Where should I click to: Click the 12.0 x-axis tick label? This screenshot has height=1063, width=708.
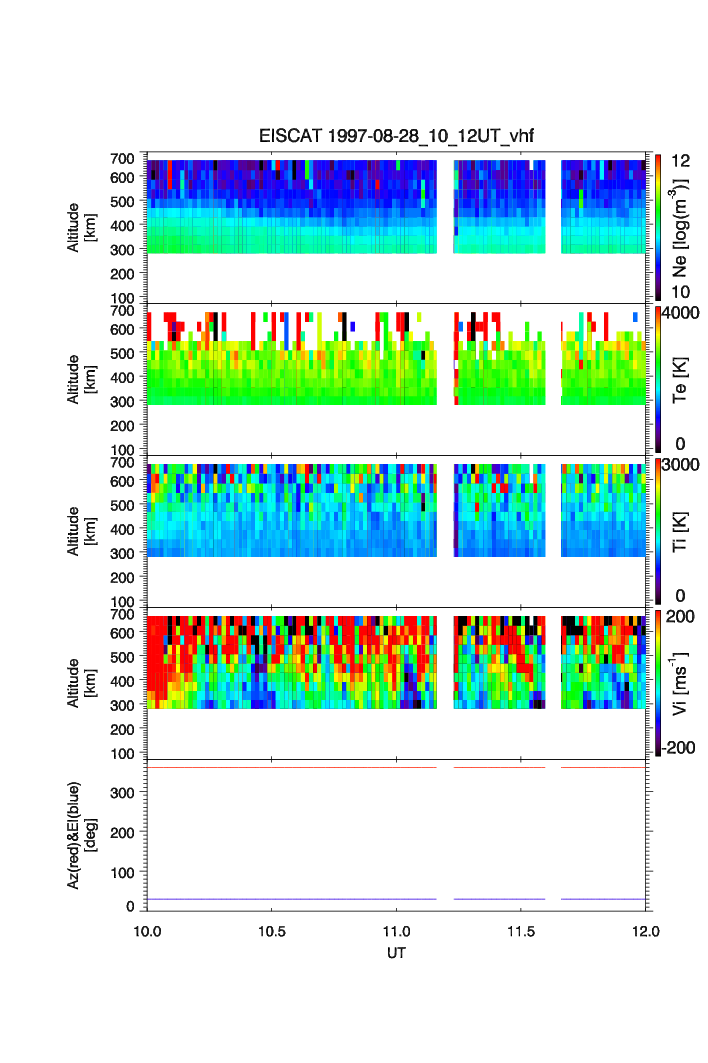coord(646,931)
